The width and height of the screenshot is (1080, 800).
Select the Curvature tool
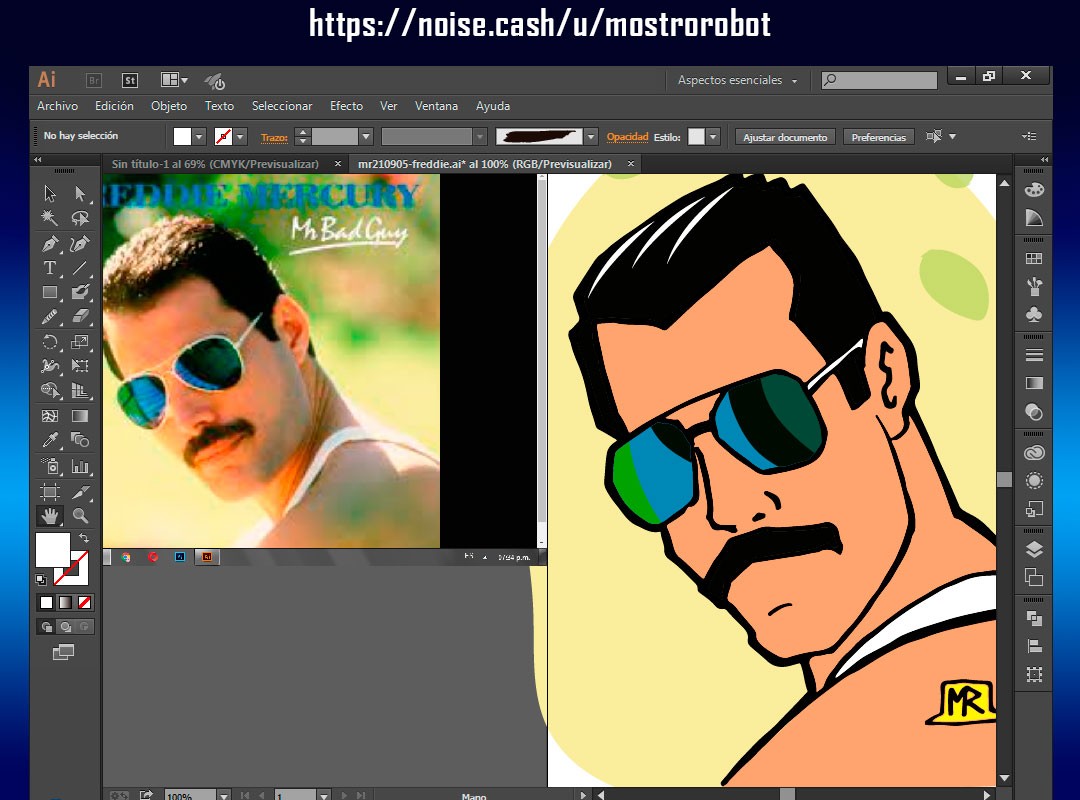pos(80,243)
